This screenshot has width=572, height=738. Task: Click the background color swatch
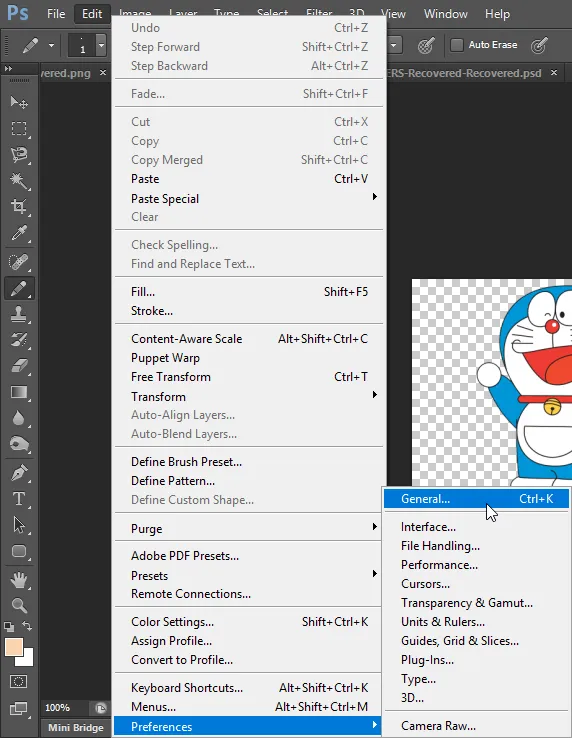point(27,660)
